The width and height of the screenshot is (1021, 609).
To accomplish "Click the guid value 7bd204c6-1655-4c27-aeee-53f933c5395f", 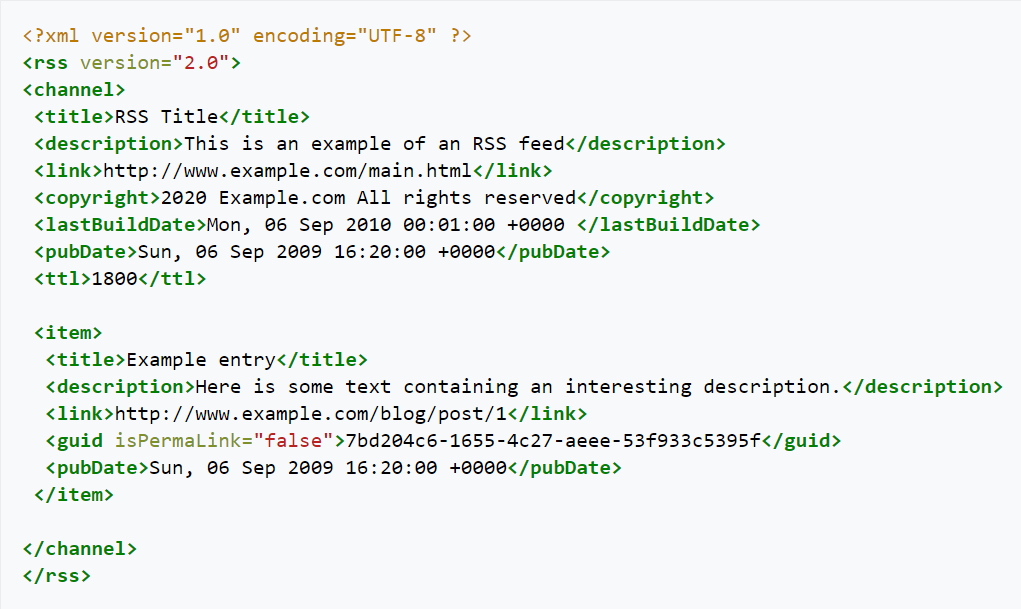I will [553, 441].
